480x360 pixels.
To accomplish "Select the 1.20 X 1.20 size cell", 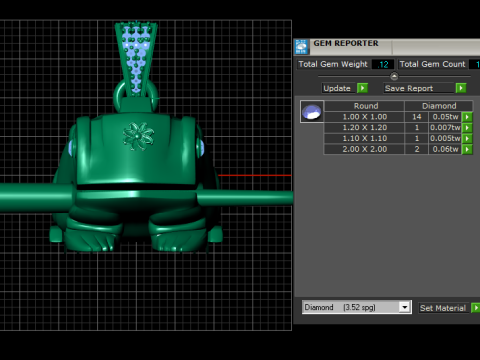I will click(x=365, y=128).
